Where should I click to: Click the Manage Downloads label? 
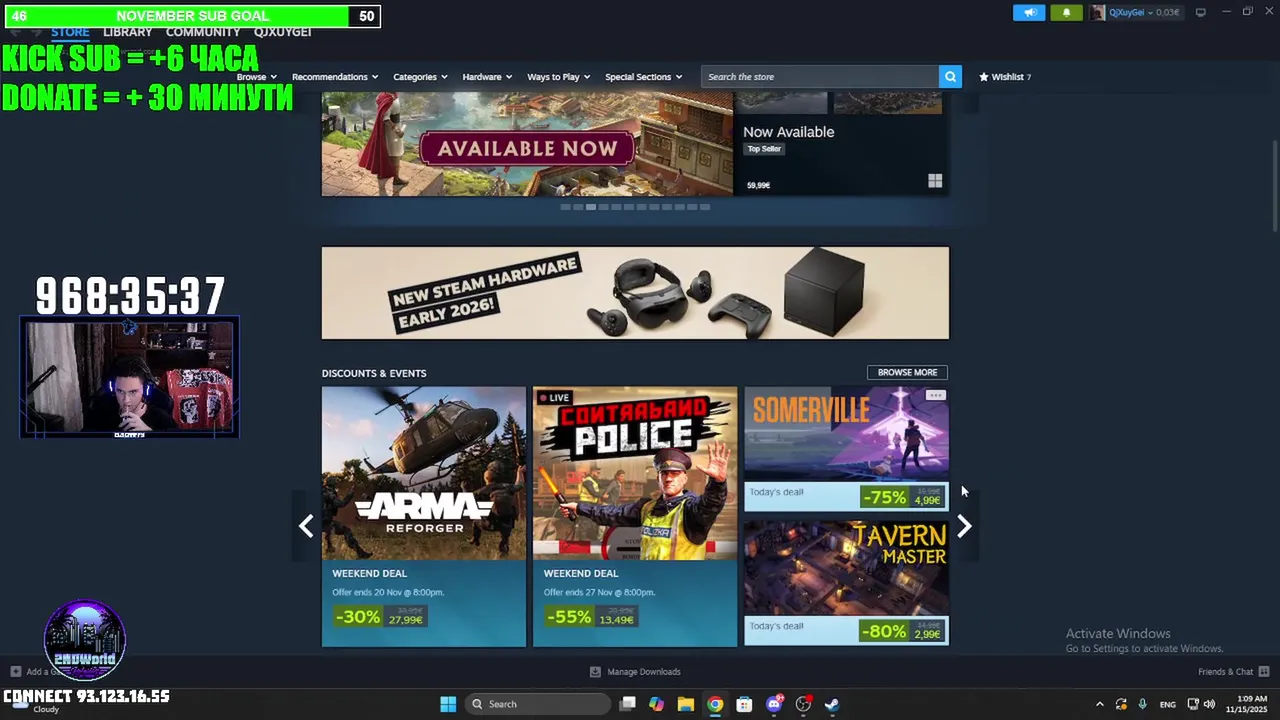(x=644, y=672)
